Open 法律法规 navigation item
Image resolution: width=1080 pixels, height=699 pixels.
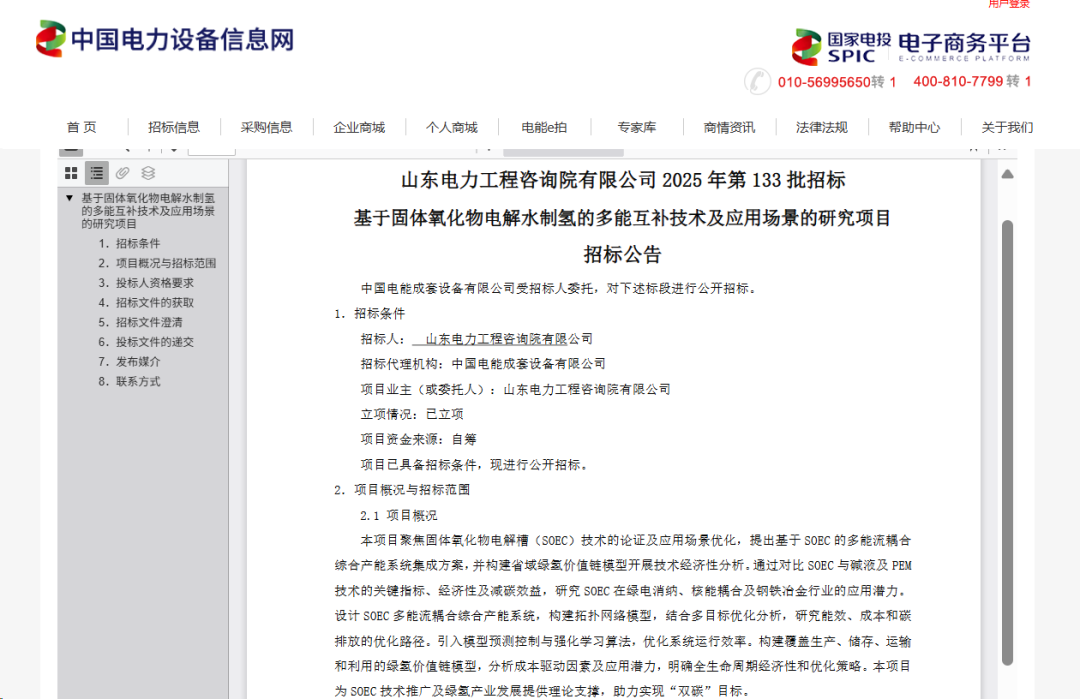tap(821, 127)
